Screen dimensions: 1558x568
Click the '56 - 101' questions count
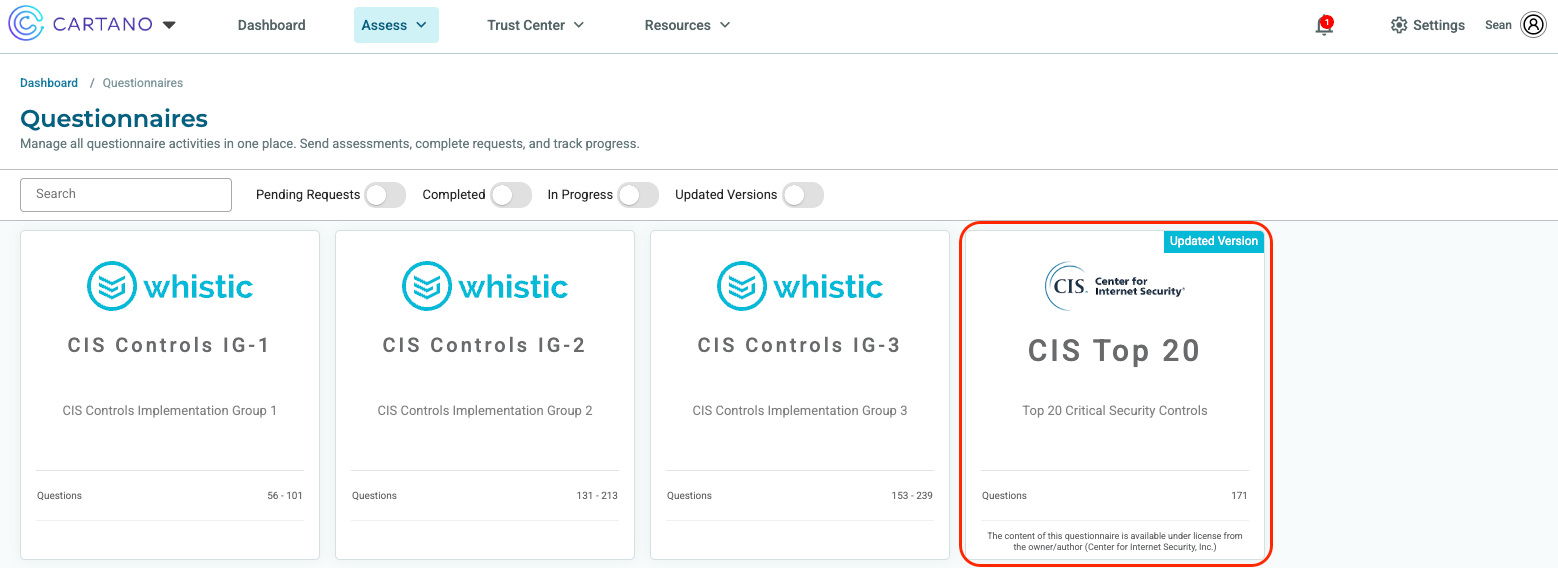point(285,496)
